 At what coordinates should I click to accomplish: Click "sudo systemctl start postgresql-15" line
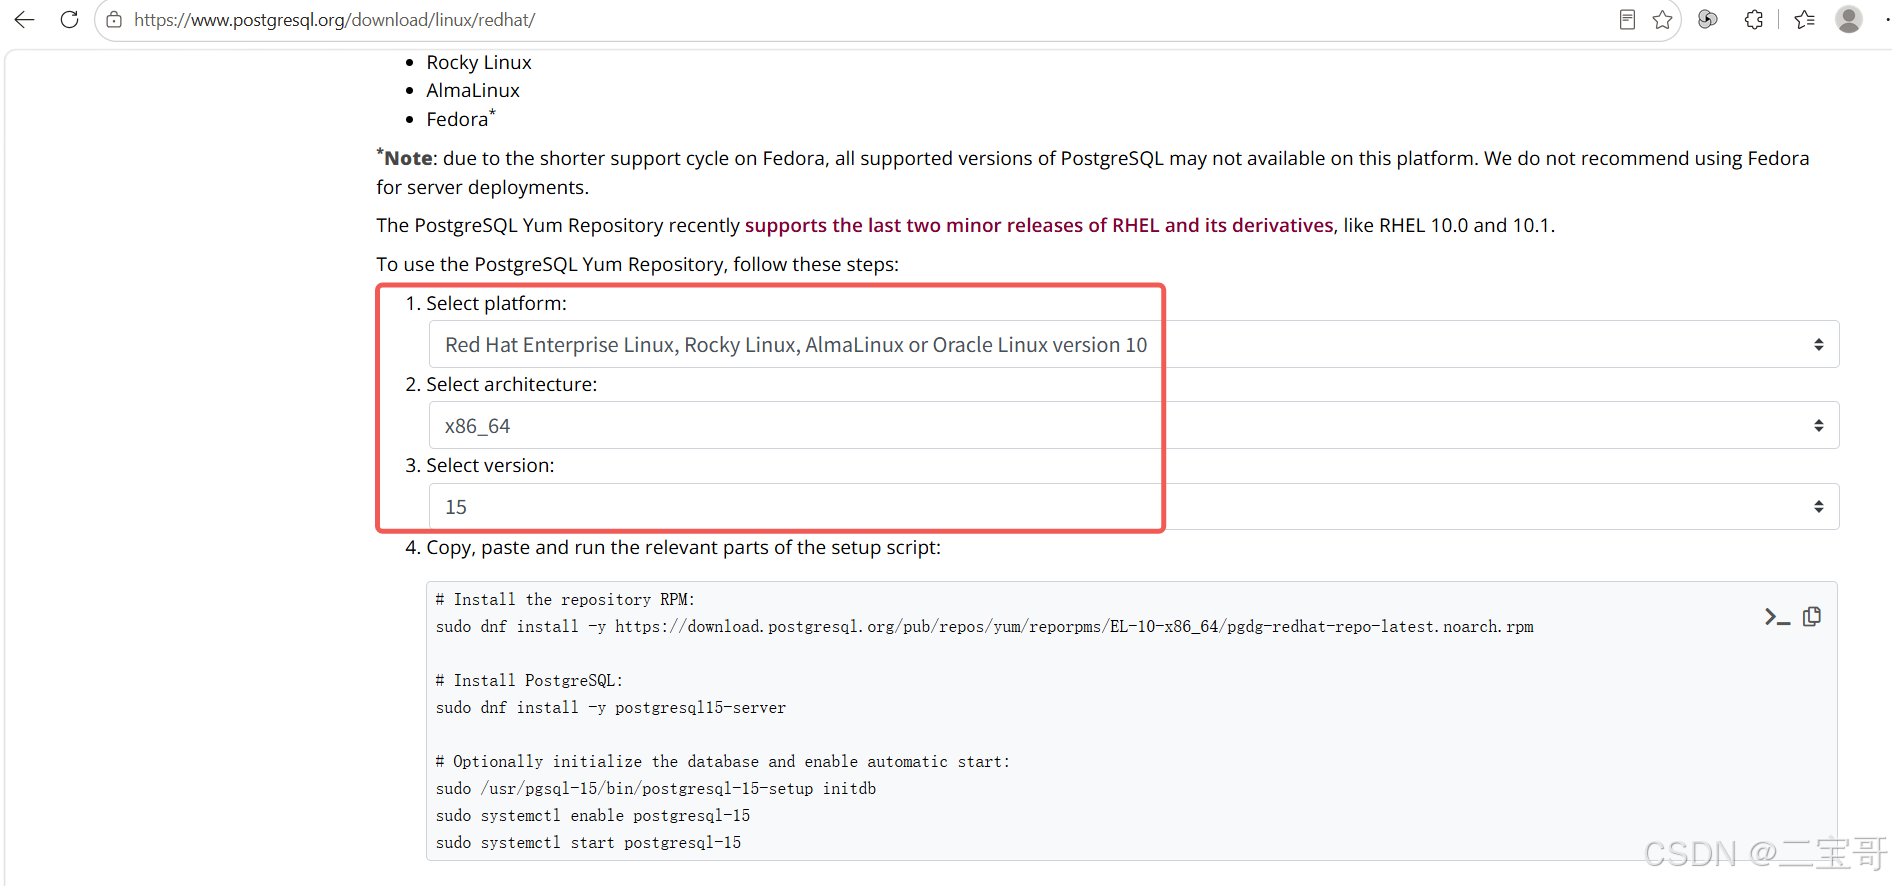click(588, 842)
